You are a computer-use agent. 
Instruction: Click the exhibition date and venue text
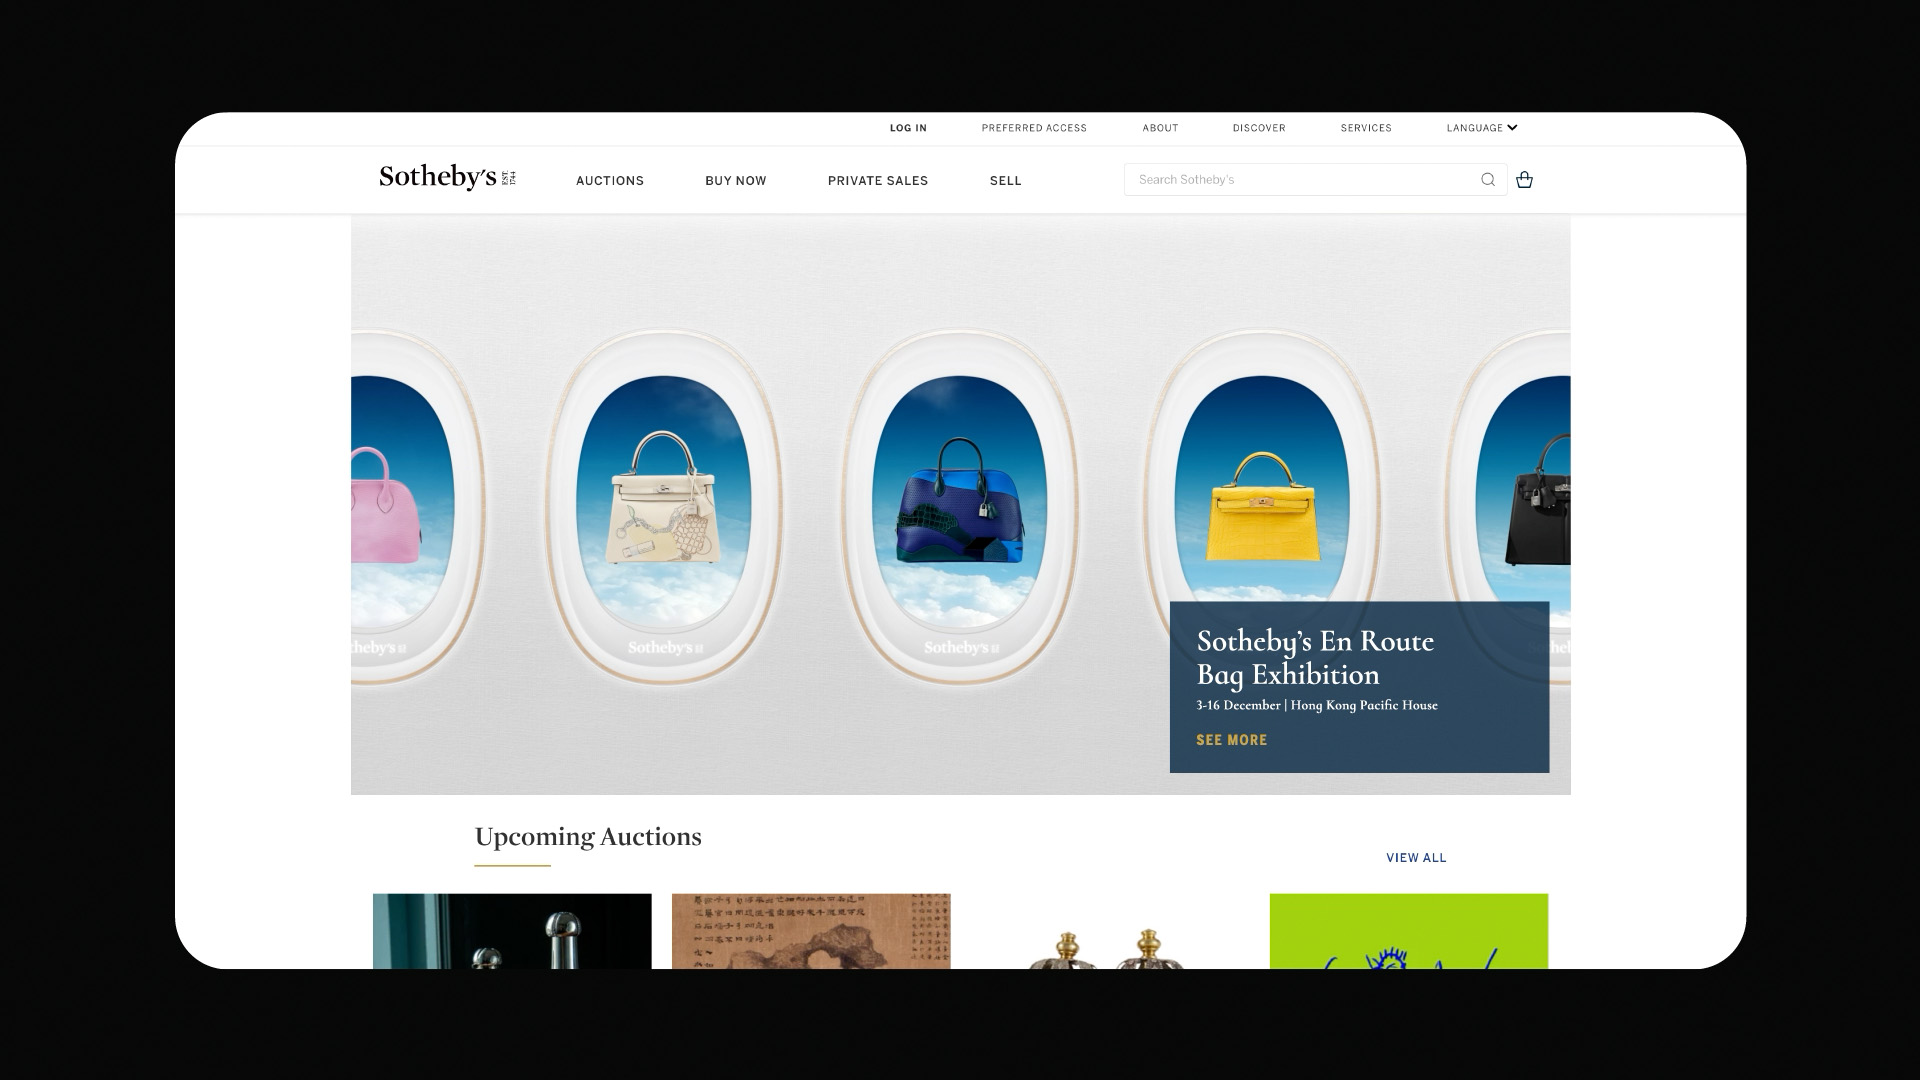pos(1317,705)
